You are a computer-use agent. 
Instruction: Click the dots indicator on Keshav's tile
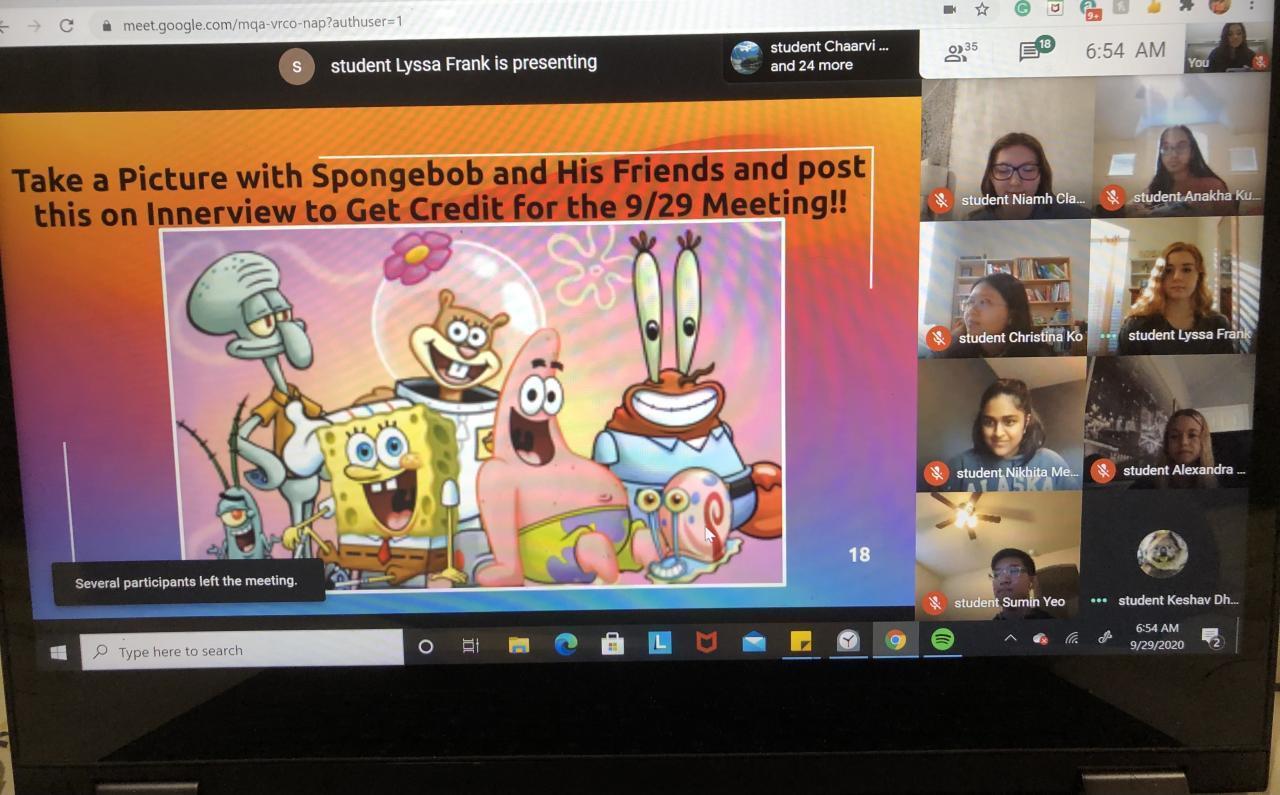tap(1098, 601)
